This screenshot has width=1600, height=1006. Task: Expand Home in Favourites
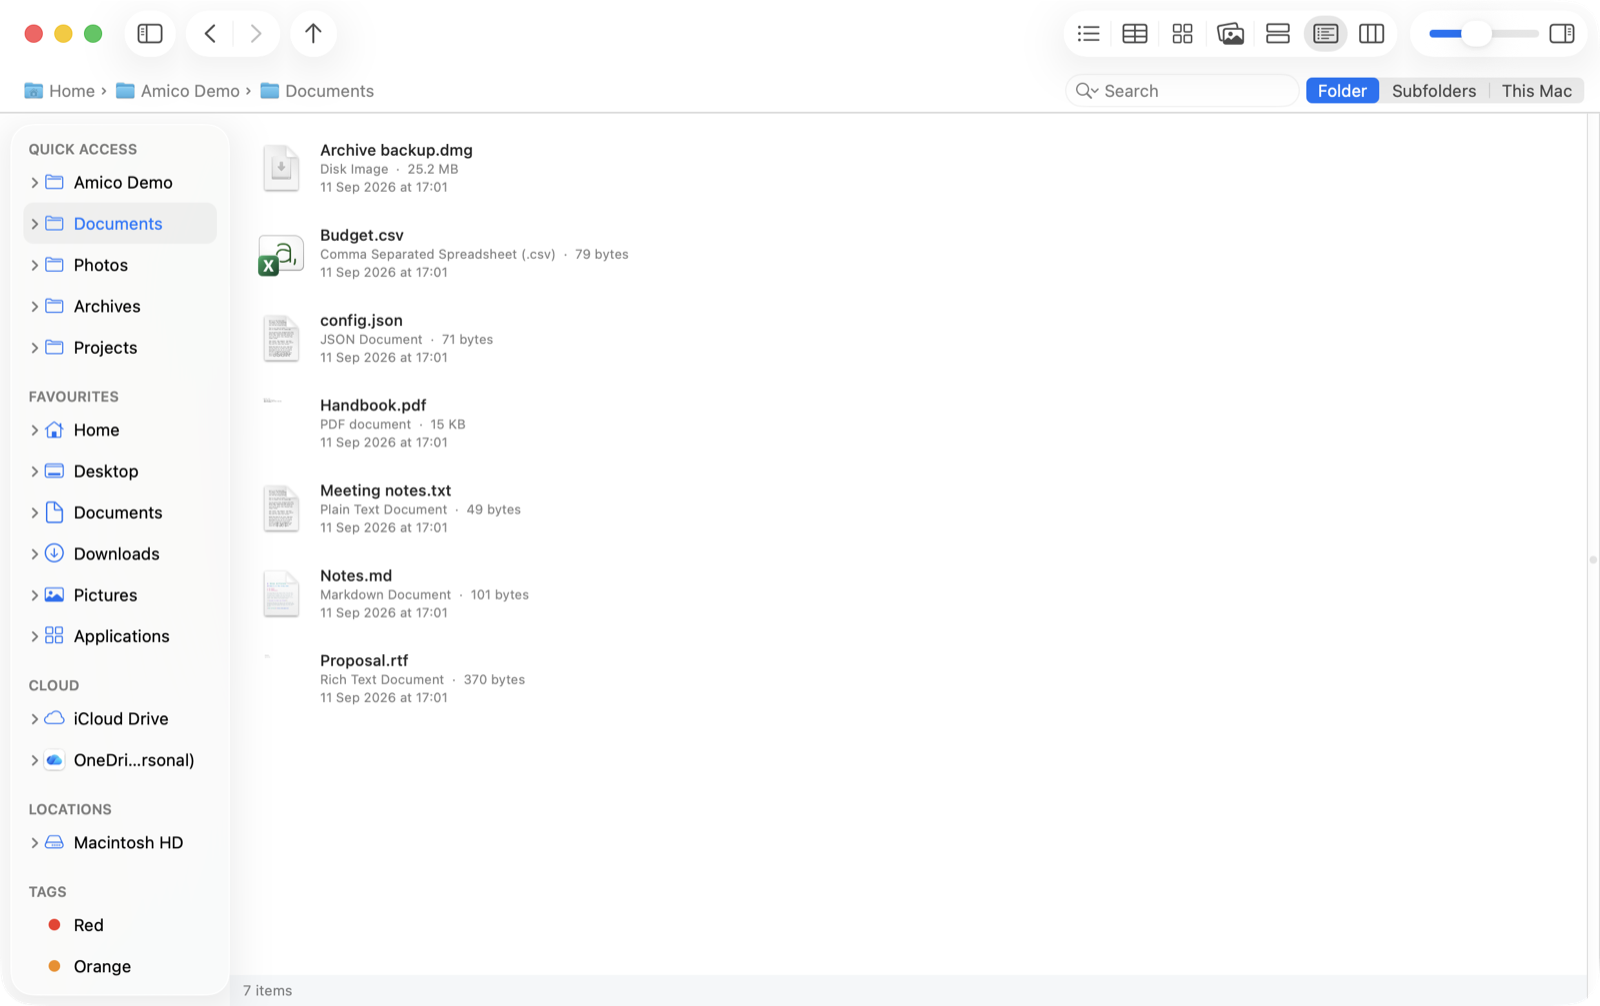34,430
